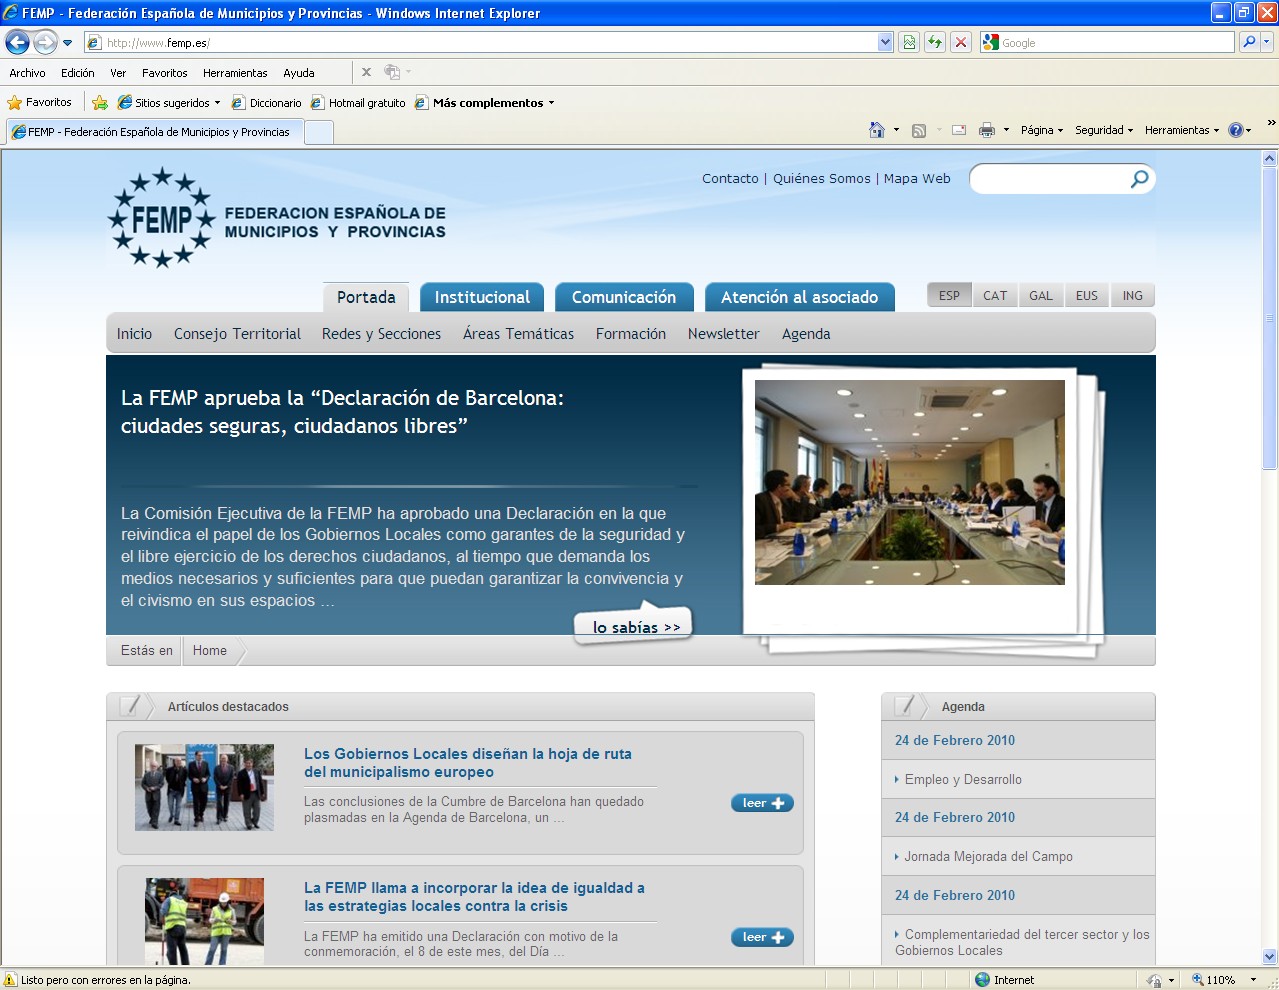Click the Refresh icon in the address bar

(x=932, y=42)
